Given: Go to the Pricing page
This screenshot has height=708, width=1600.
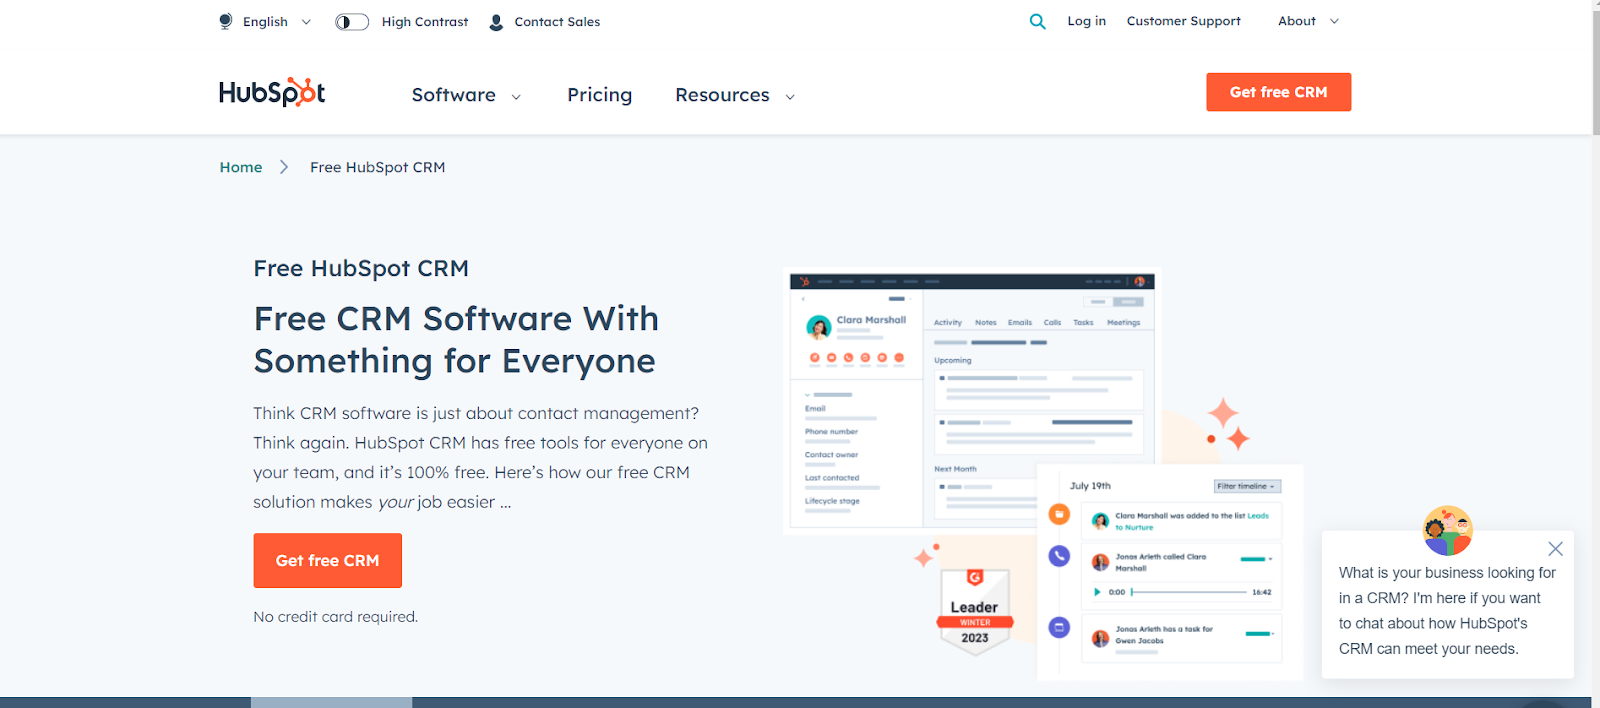Looking at the screenshot, I should [x=600, y=95].
